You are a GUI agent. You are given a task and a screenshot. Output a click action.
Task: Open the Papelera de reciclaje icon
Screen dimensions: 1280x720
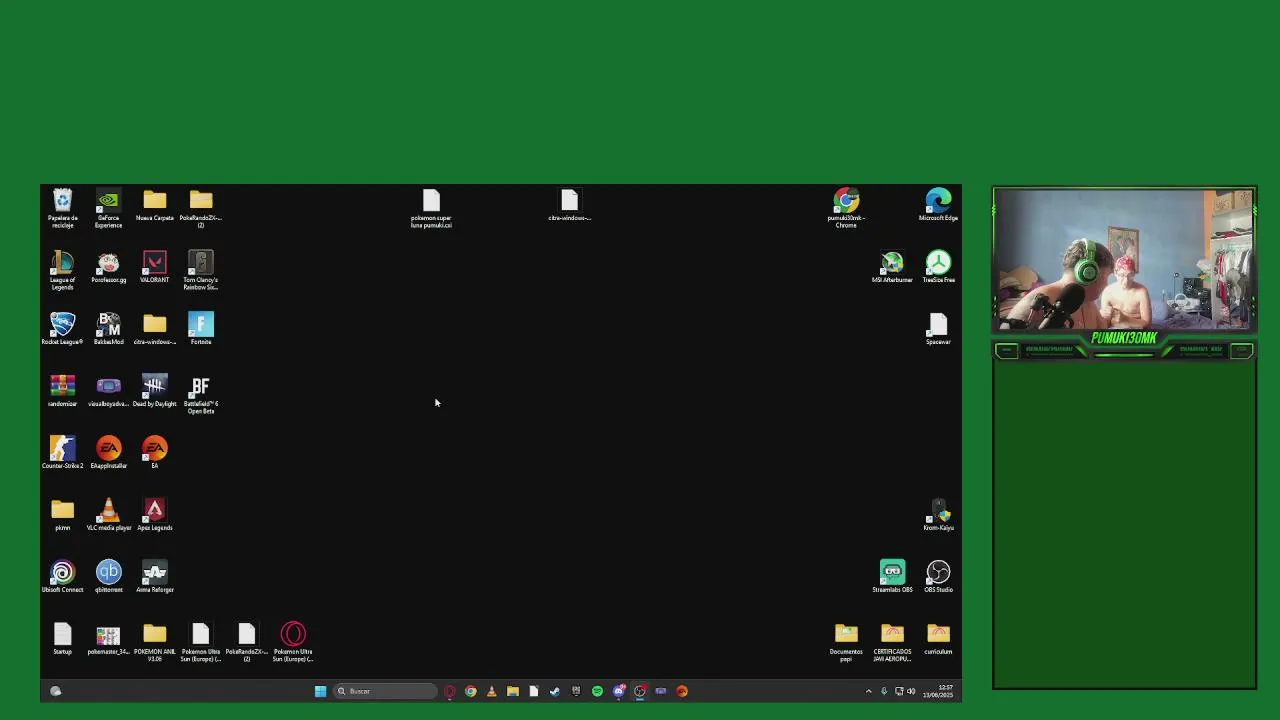click(x=62, y=207)
